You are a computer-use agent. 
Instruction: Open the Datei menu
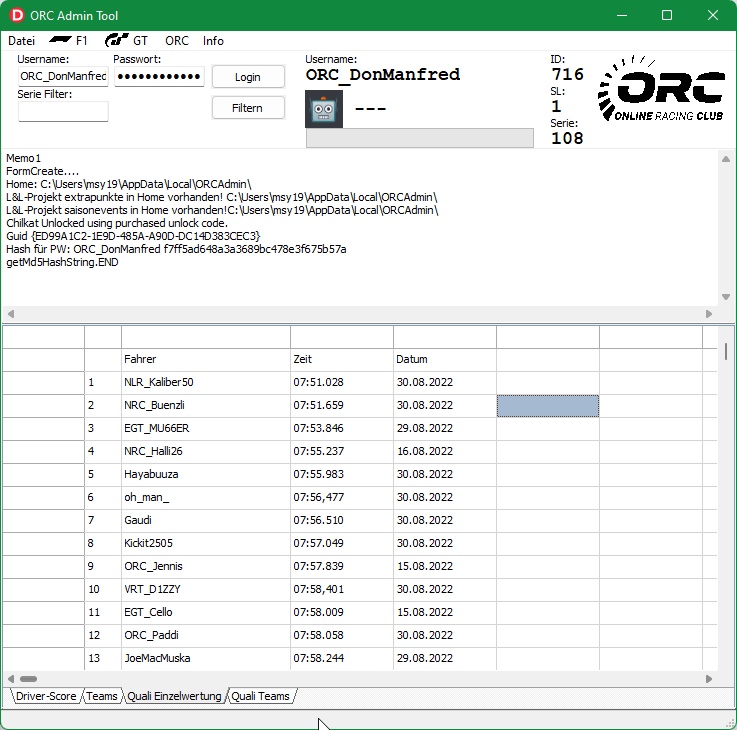point(21,41)
